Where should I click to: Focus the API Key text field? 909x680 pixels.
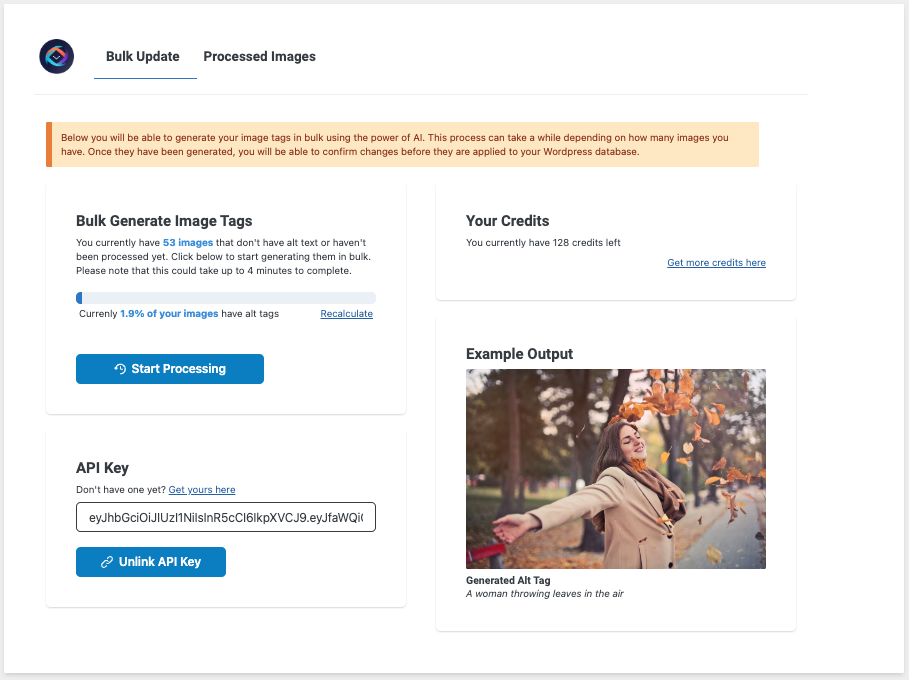click(226, 517)
